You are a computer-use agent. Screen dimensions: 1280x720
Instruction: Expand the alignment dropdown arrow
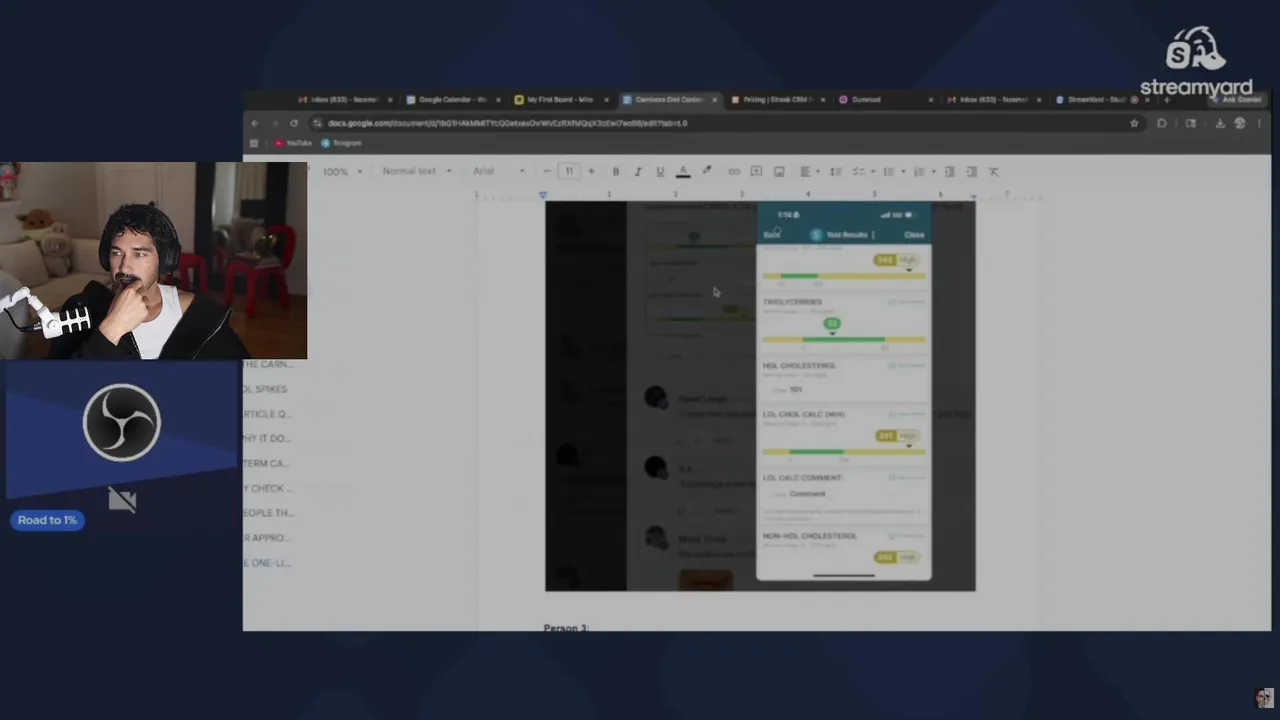[816, 171]
